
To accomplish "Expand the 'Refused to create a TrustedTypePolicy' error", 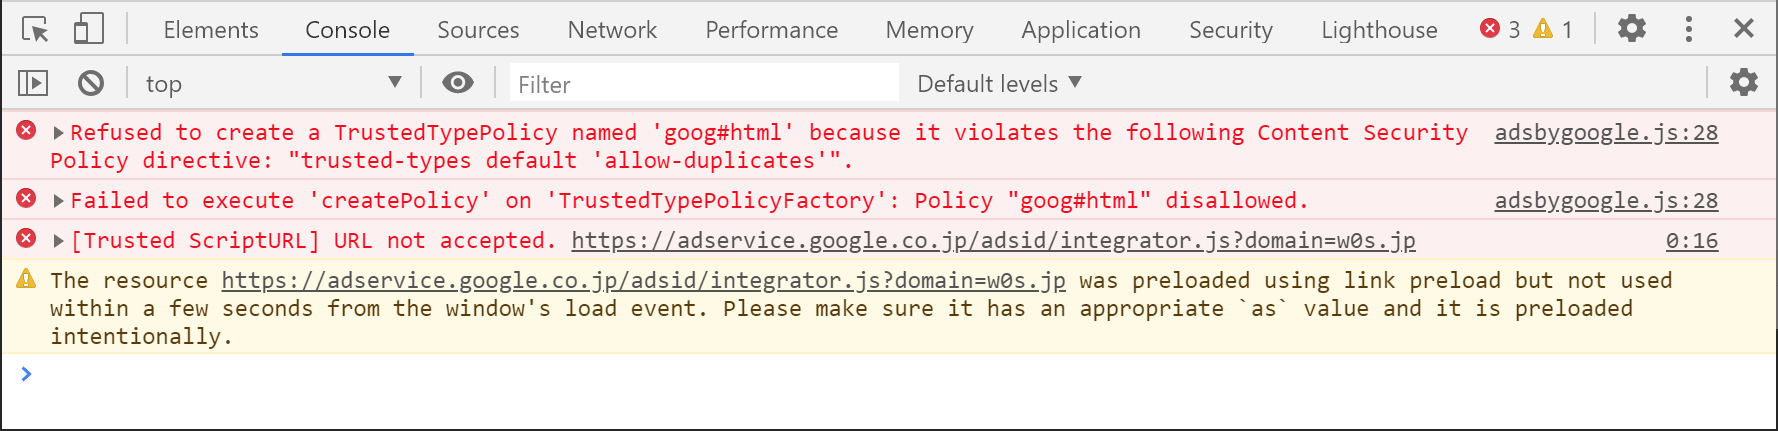I will click(x=58, y=133).
